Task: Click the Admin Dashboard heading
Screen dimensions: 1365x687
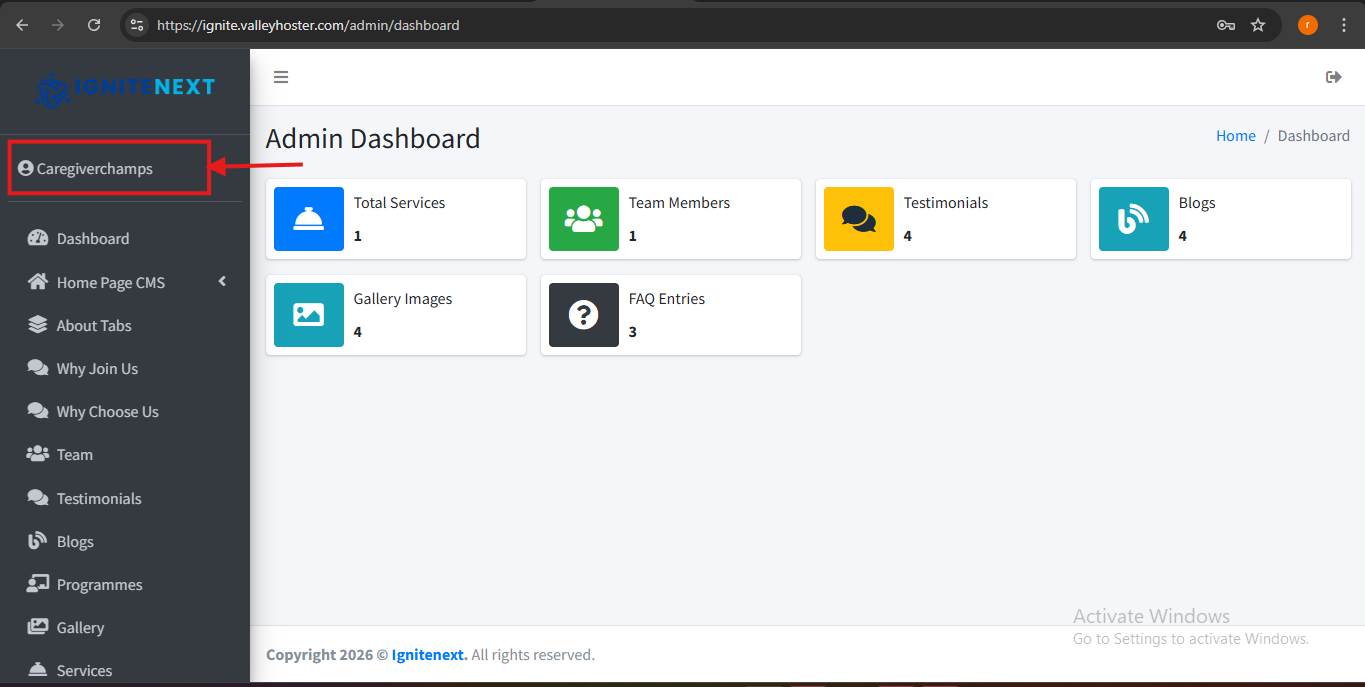Action: pyautogui.click(x=373, y=138)
